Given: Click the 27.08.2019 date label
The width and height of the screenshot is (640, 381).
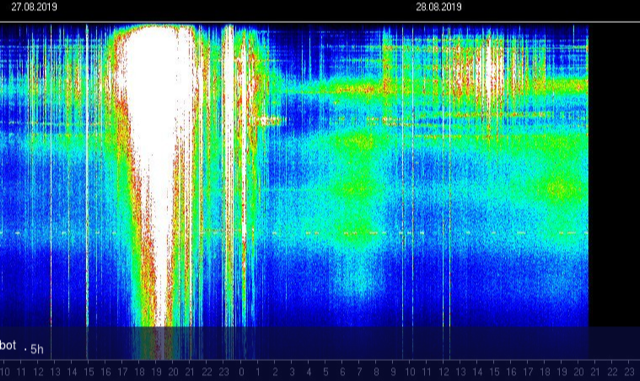Looking at the screenshot, I should 34,7.
